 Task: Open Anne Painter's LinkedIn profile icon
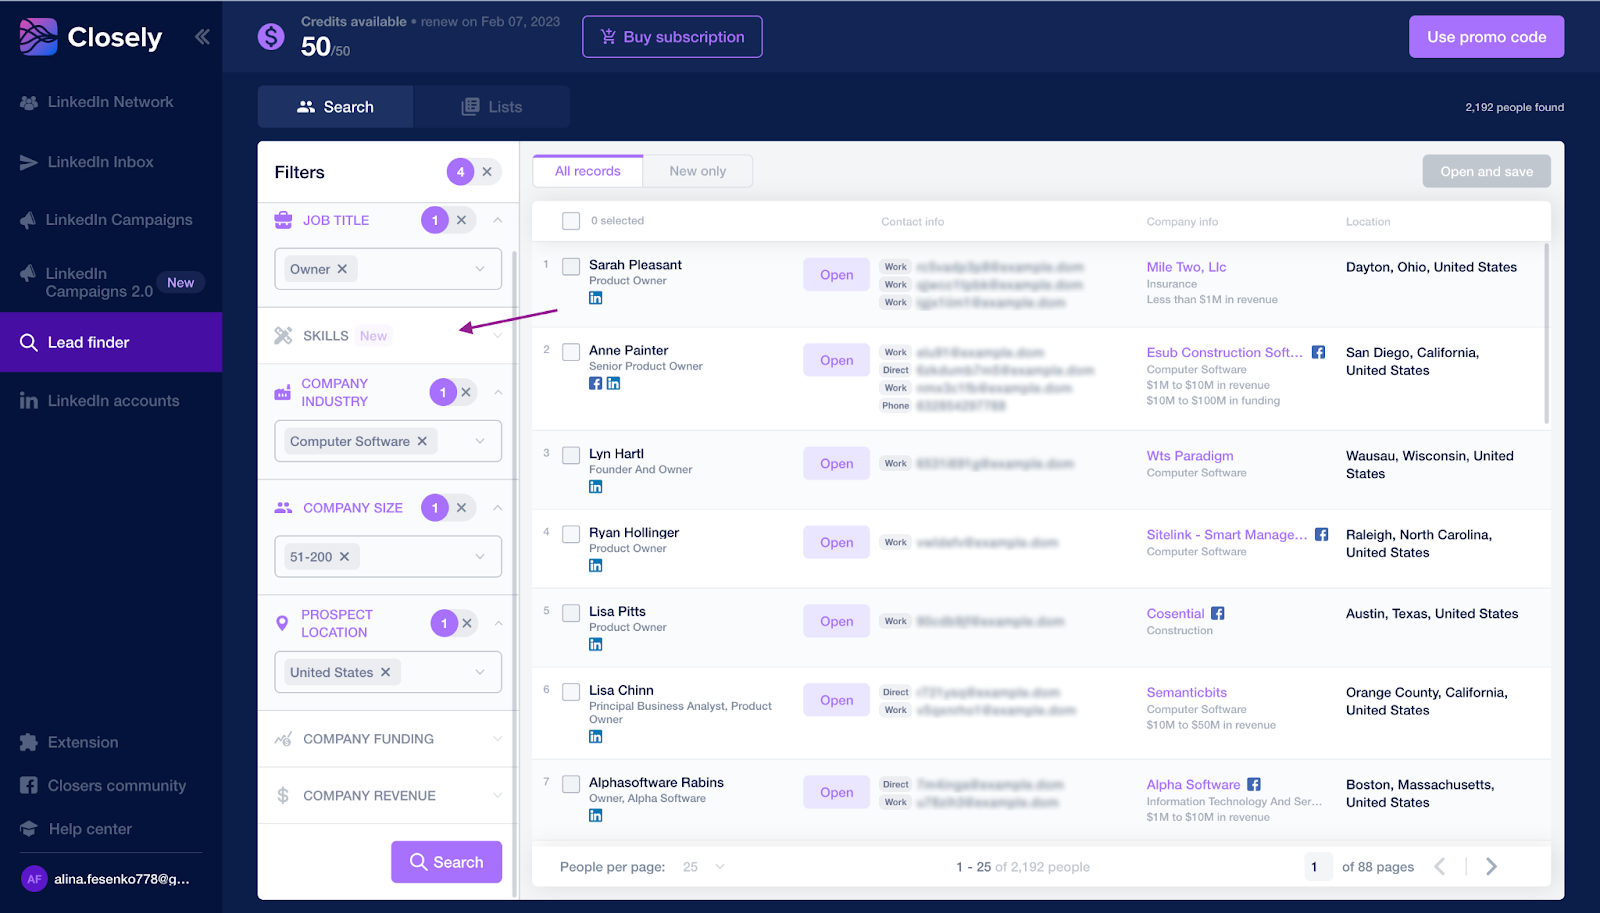[614, 383]
